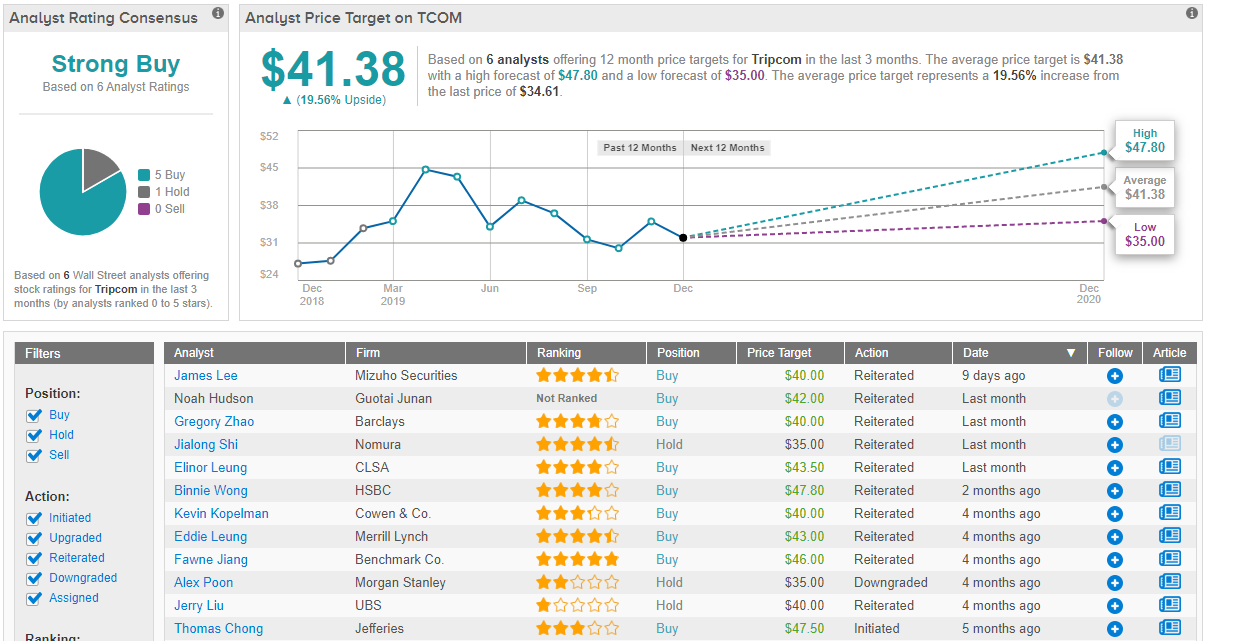Open the article icon for Alex Poon's downgrade
This screenshot has height=641, width=1246.
pyautogui.click(x=1169, y=583)
